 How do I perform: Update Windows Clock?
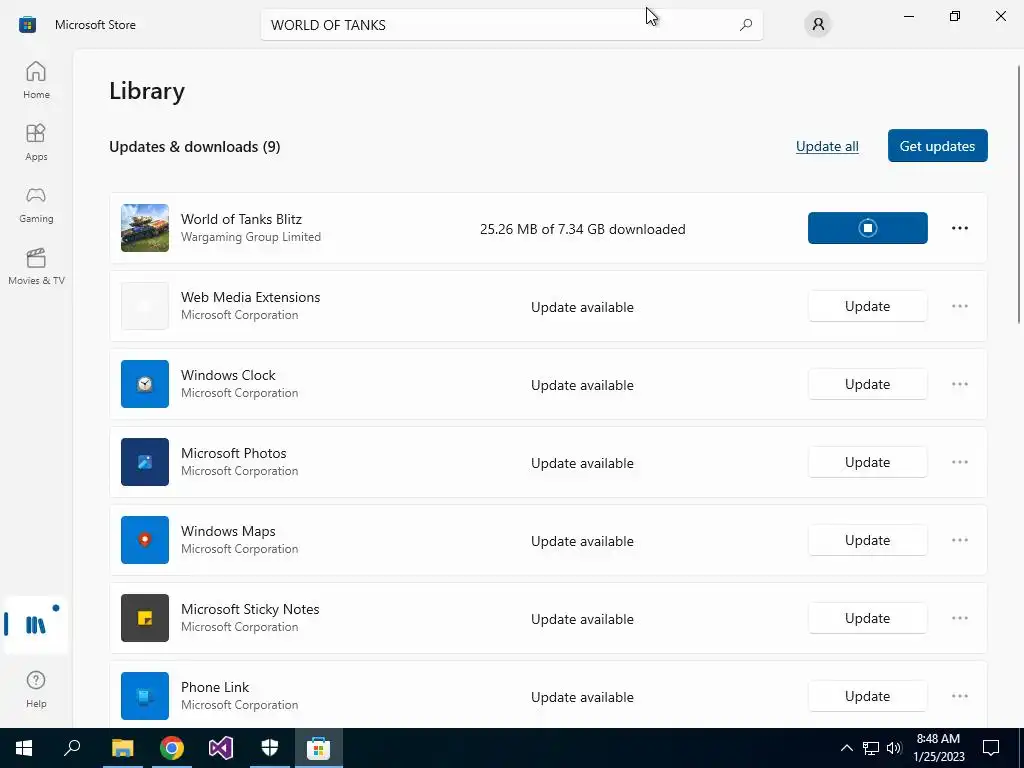pos(867,384)
